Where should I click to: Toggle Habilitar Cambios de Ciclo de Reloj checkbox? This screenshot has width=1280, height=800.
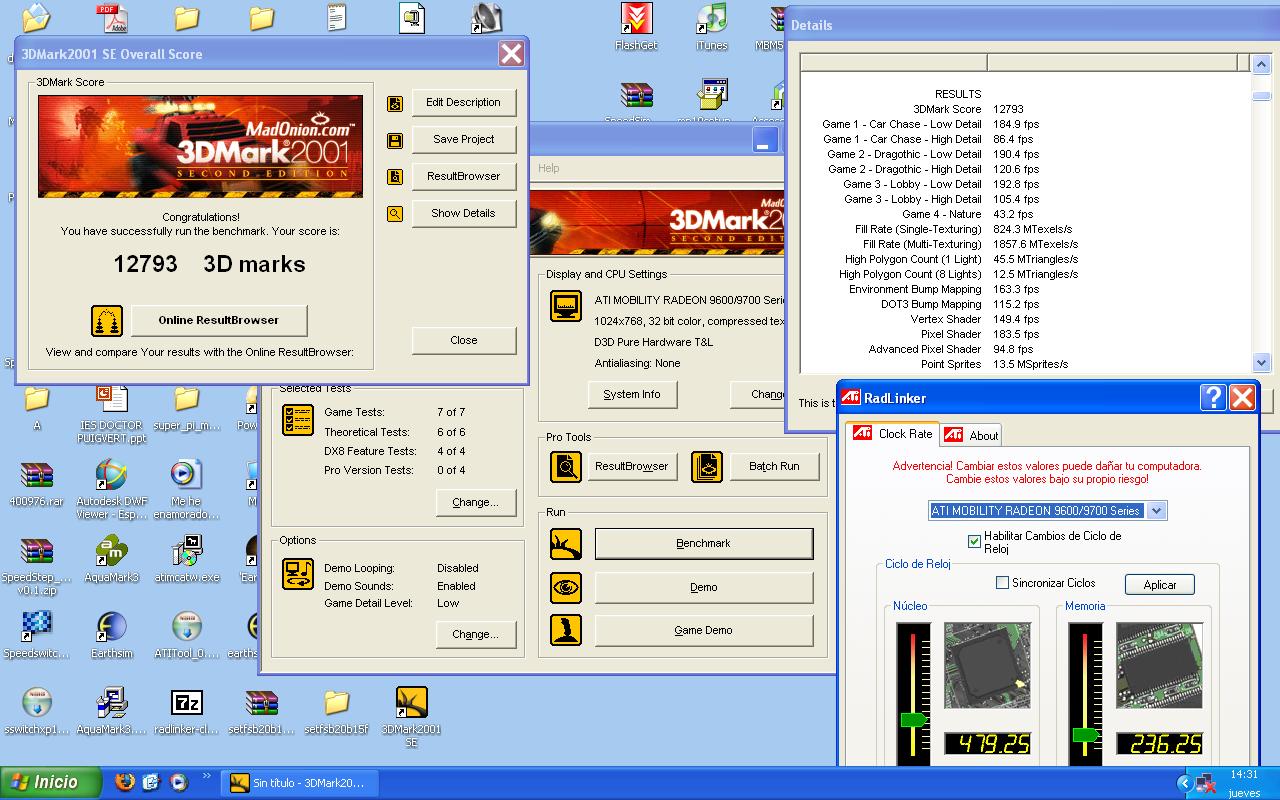coord(975,541)
